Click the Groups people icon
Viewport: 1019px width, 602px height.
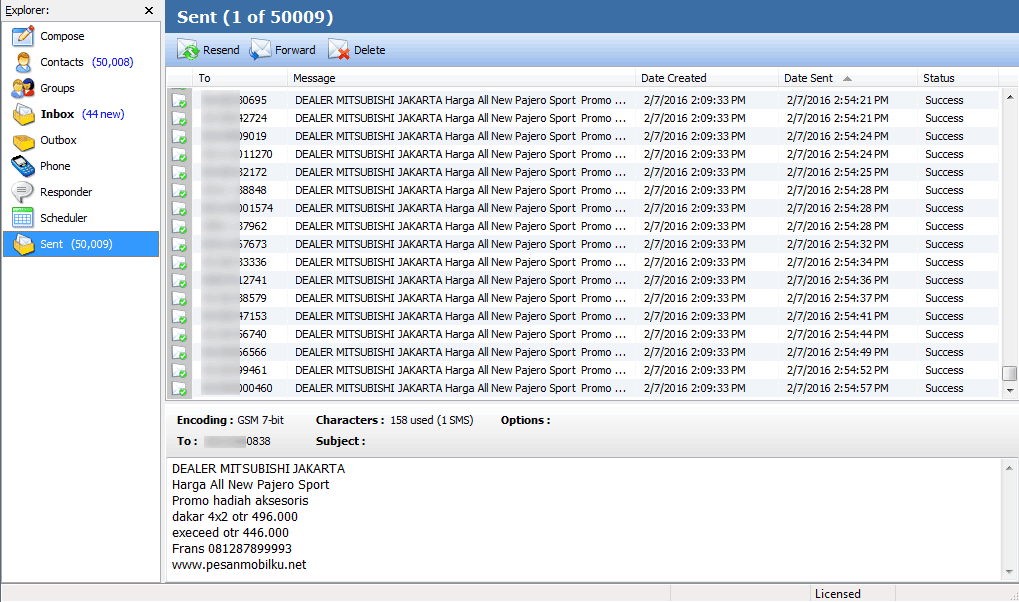[x=23, y=88]
